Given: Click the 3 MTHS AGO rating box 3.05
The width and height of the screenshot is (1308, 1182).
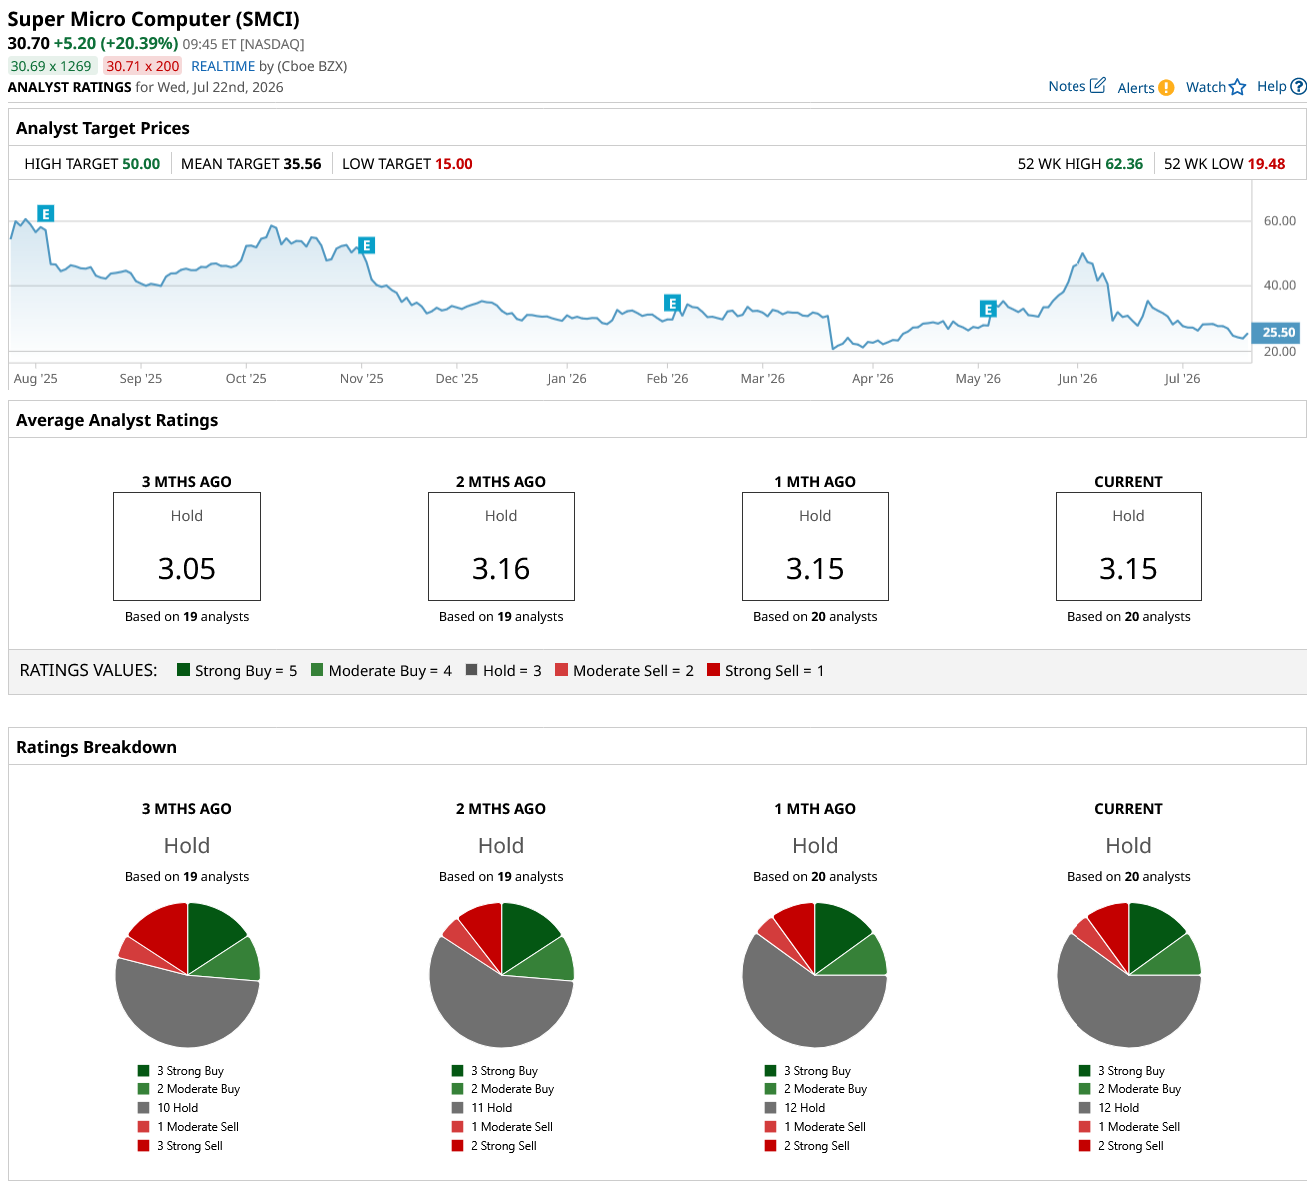Looking at the screenshot, I should [x=187, y=546].
